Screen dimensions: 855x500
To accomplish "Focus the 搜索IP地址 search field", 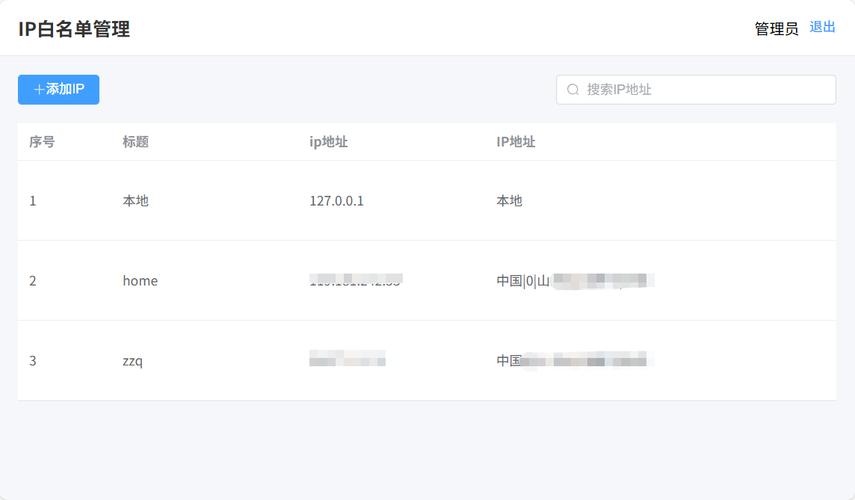I will click(696, 89).
